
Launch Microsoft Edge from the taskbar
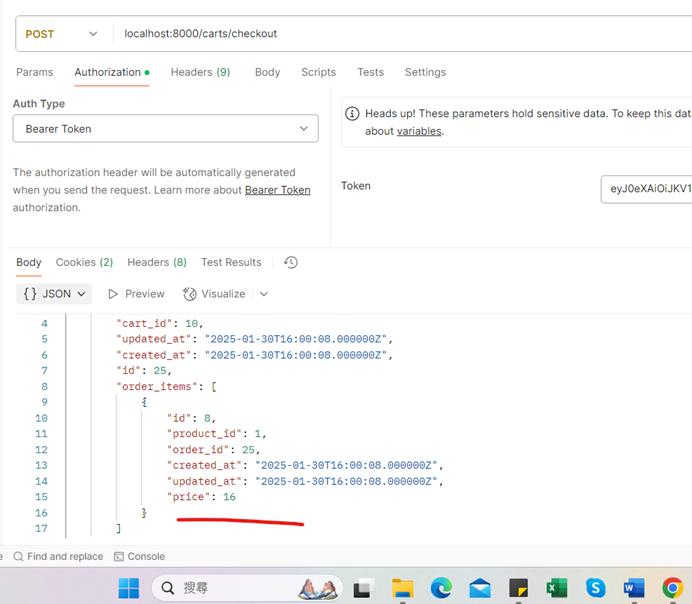pos(441,588)
